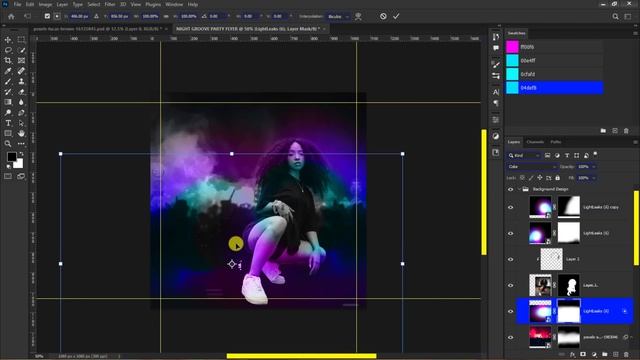This screenshot has width=640, height=360.
Task: Click the foreground color black box
Action: (11, 157)
